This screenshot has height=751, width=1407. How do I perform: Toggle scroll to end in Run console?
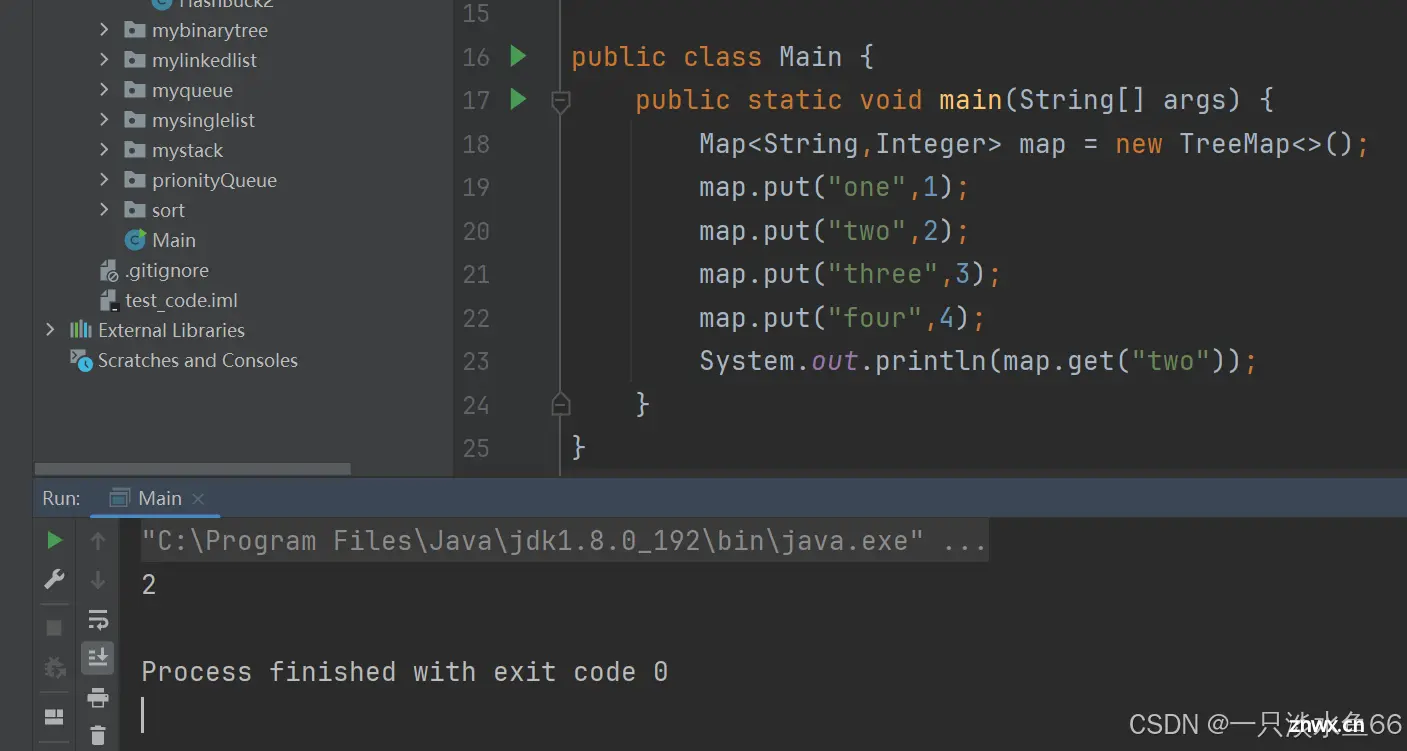pos(98,657)
